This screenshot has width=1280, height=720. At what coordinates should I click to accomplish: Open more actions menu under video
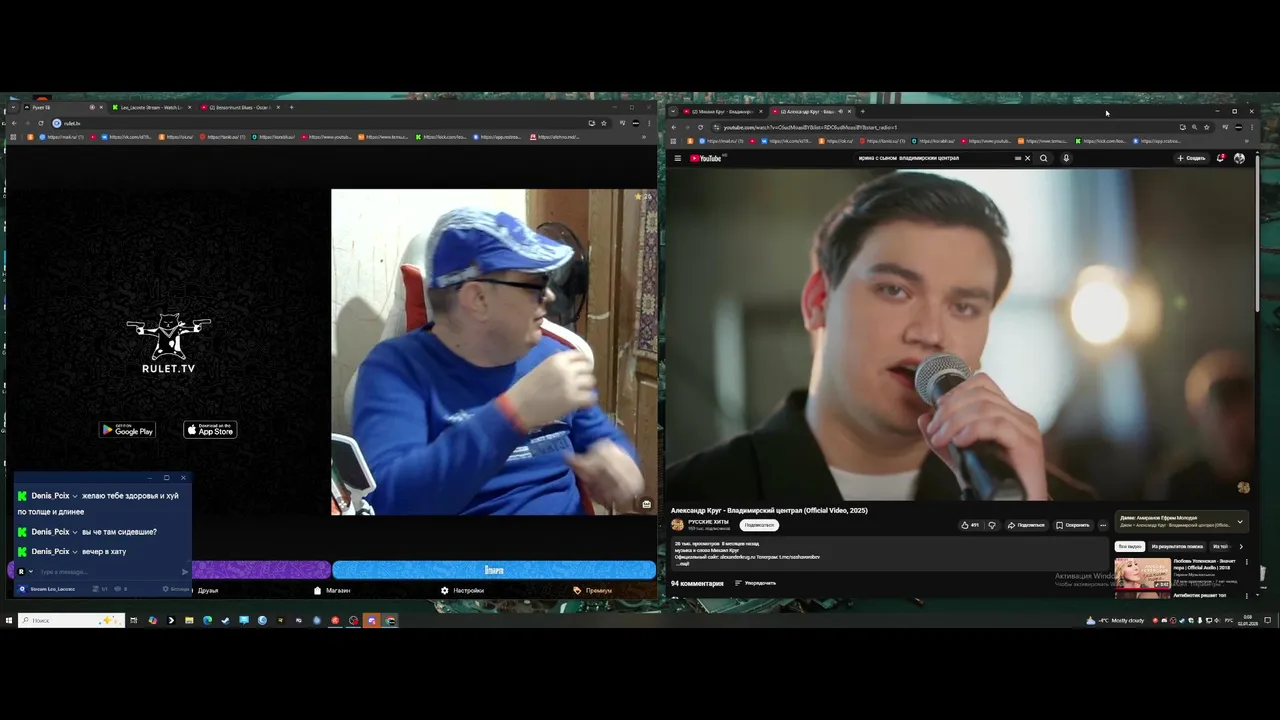[1103, 525]
